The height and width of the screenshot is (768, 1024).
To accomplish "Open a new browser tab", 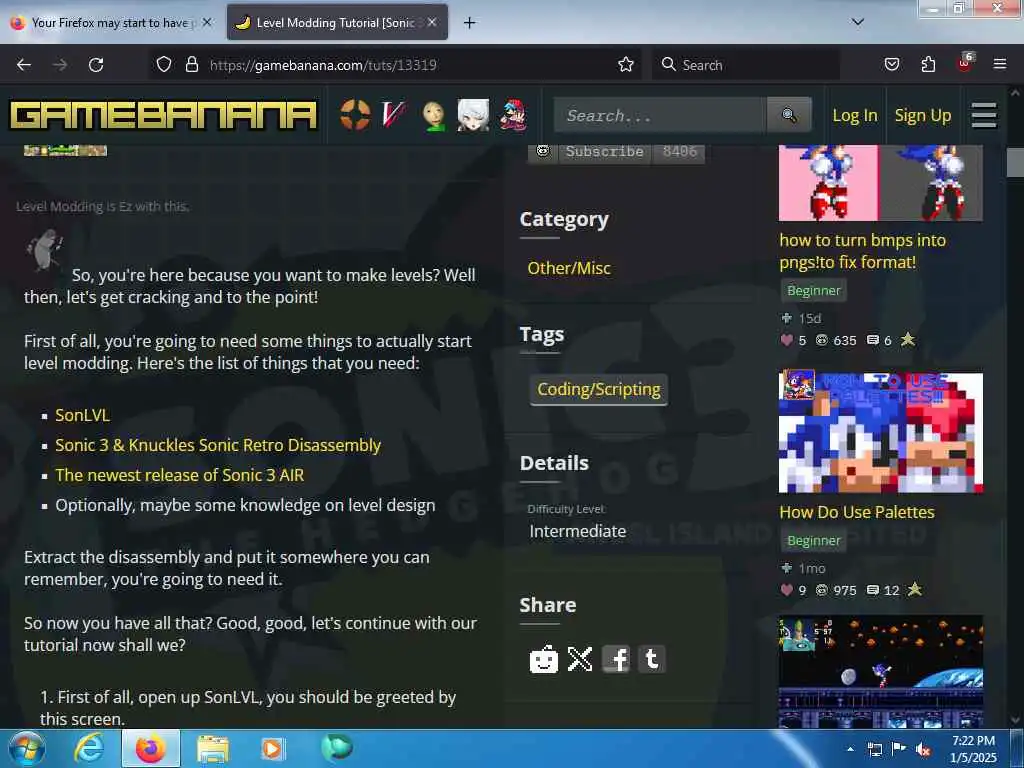I will (x=470, y=23).
